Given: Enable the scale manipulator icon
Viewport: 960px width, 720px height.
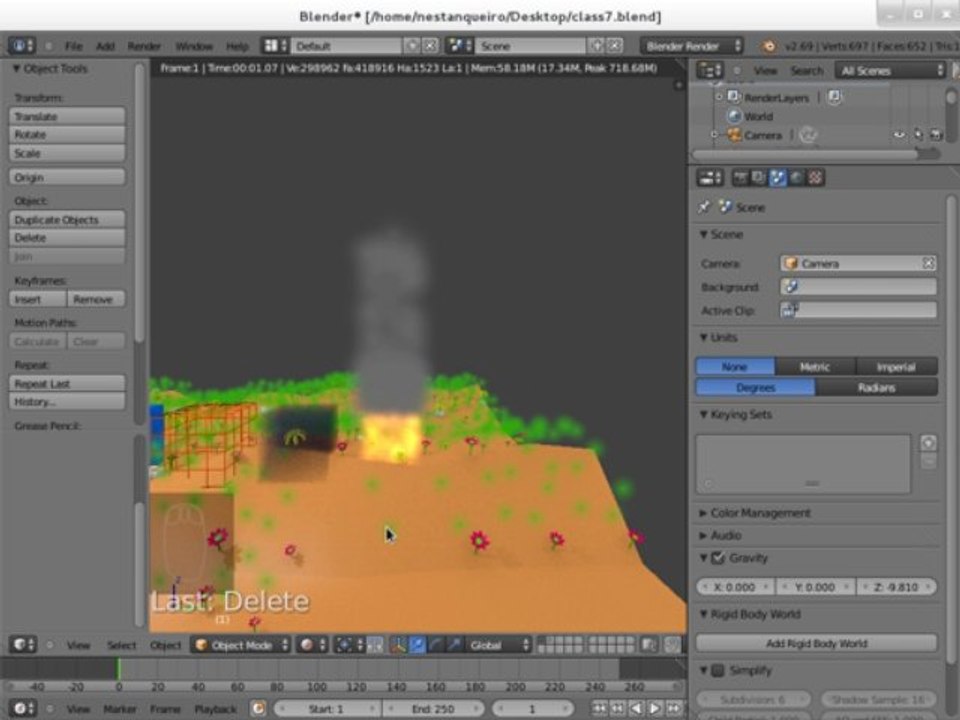Looking at the screenshot, I should pyautogui.click(x=454, y=645).
